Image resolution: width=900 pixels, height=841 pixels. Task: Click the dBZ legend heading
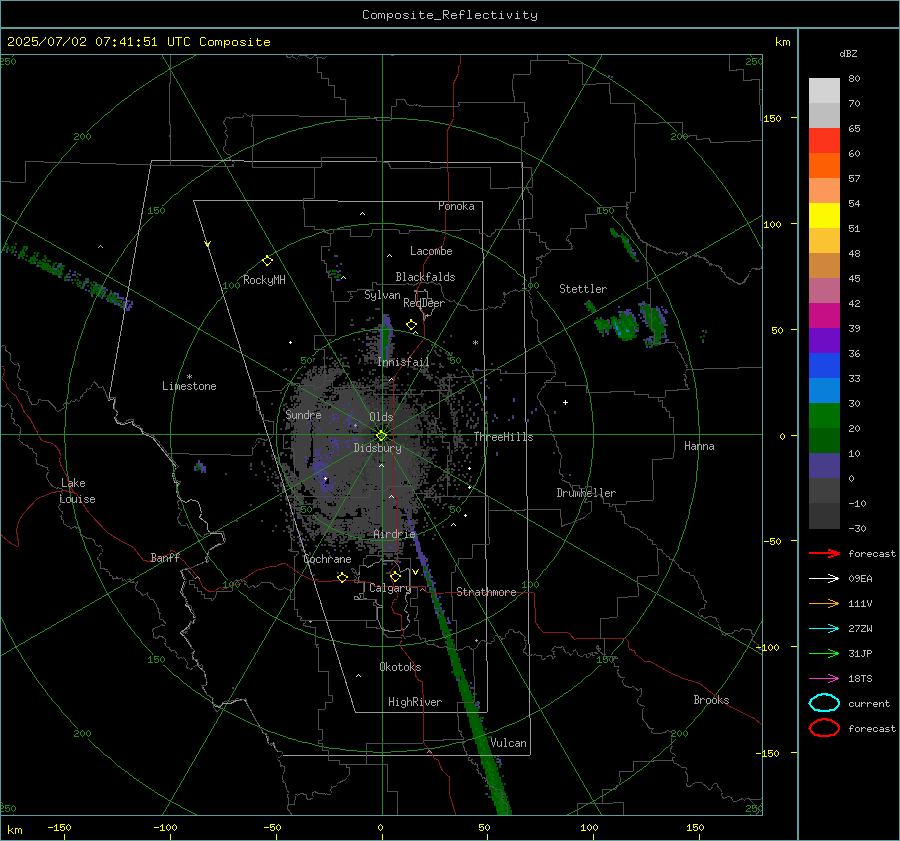point(848,54)
